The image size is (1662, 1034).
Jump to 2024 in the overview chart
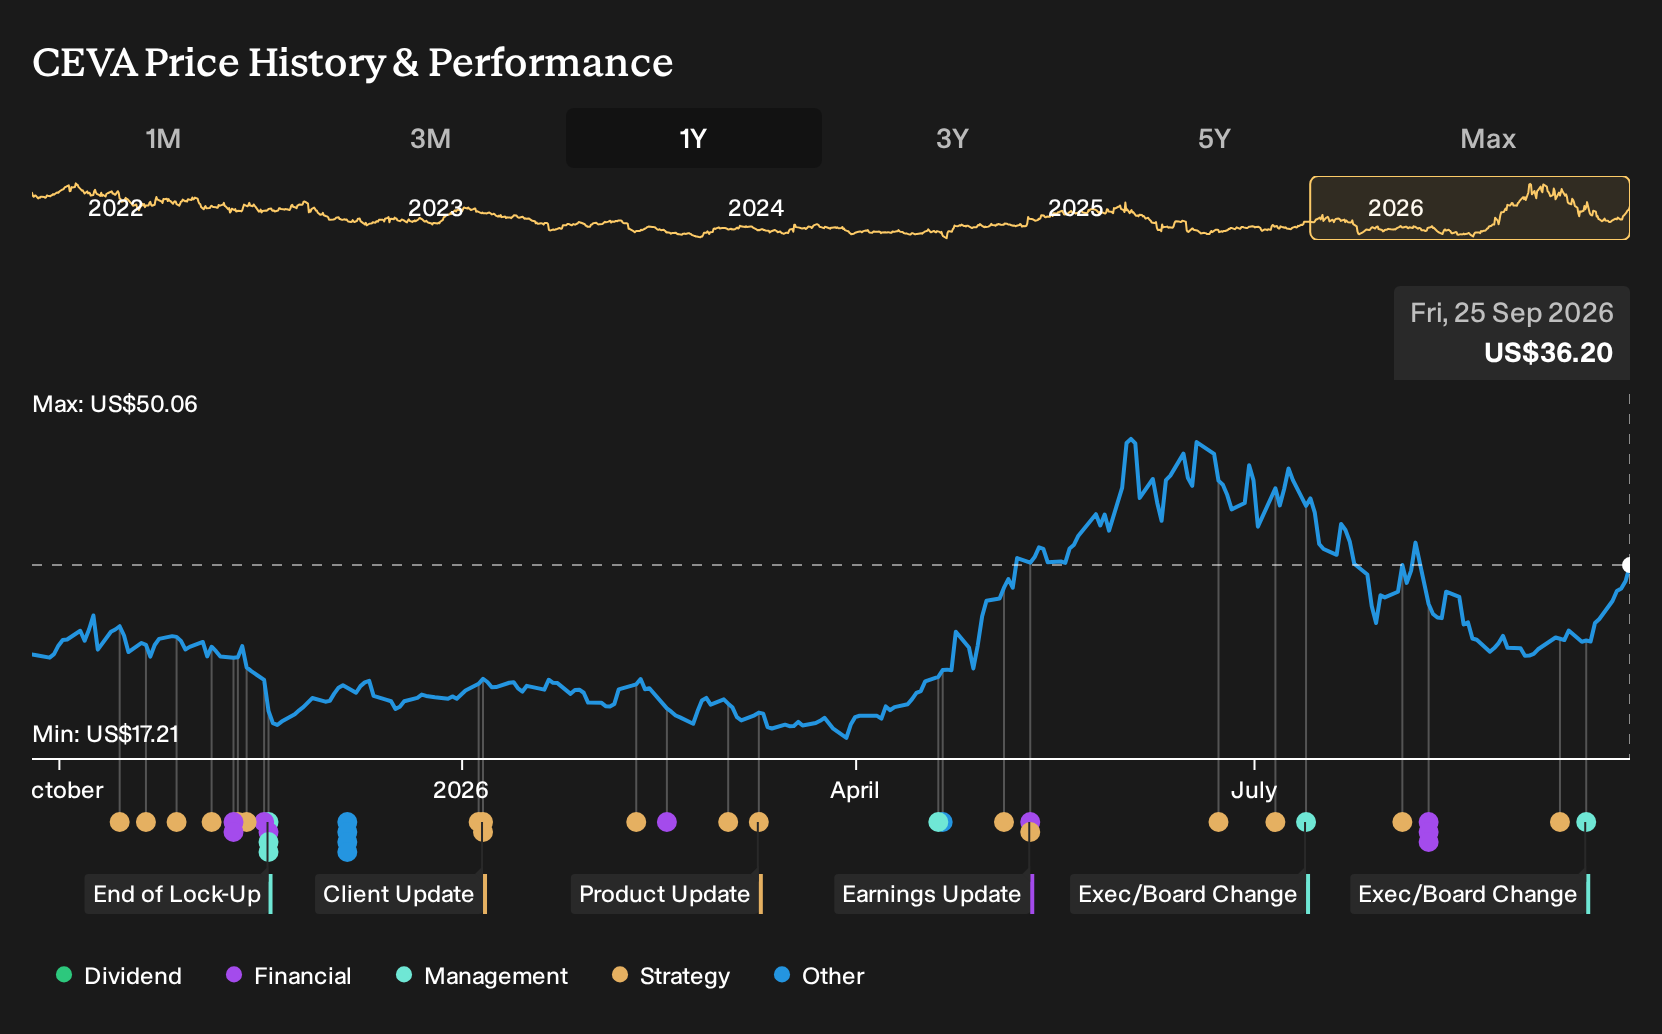tap(756, 208)
